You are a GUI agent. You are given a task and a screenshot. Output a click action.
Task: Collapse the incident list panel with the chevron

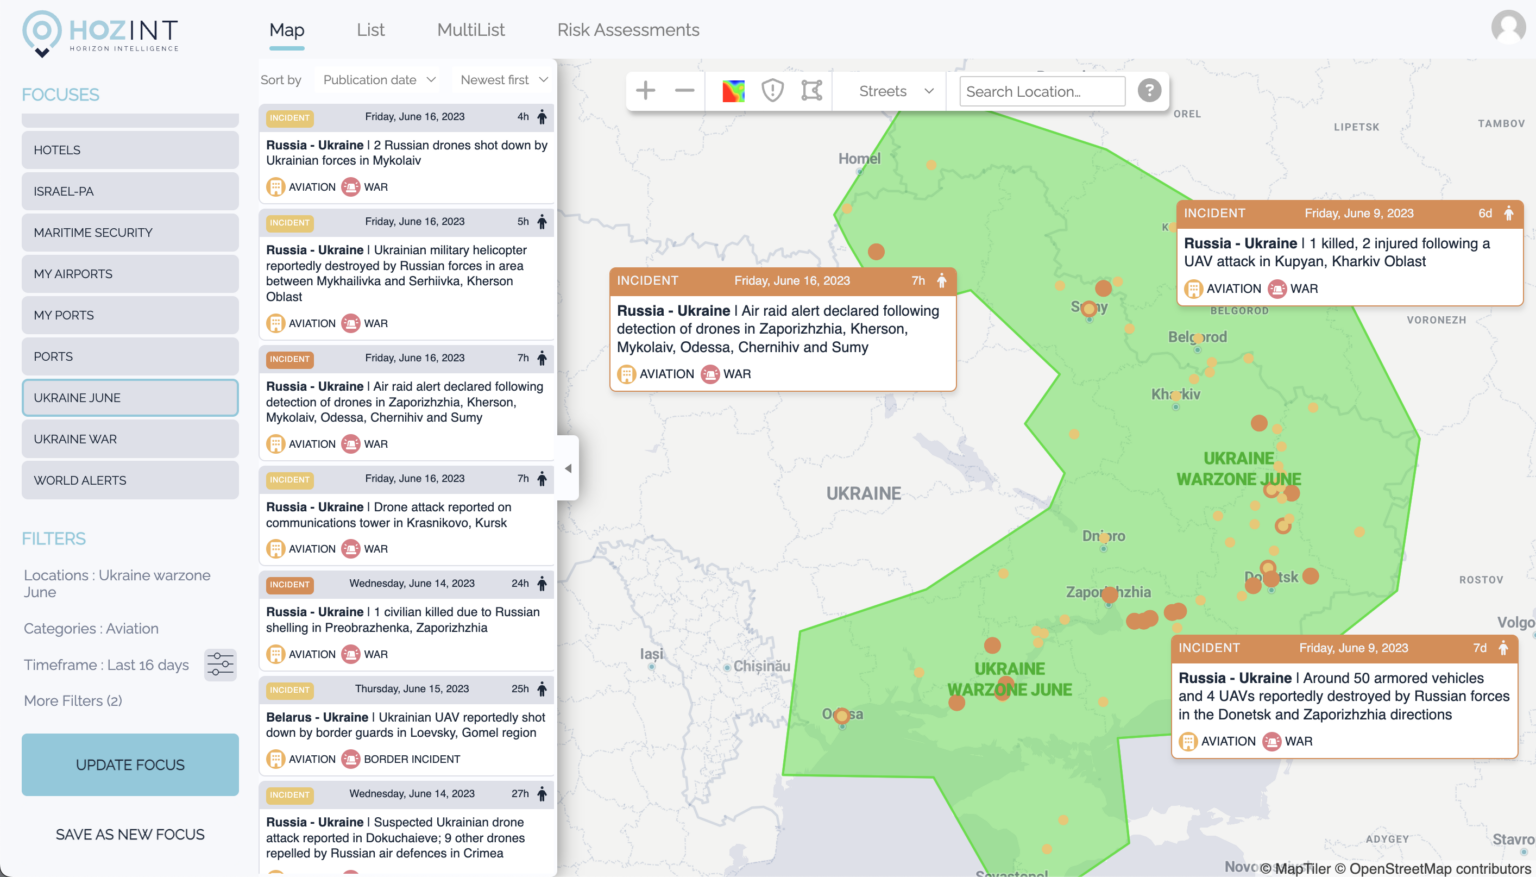tap(568, 468)
